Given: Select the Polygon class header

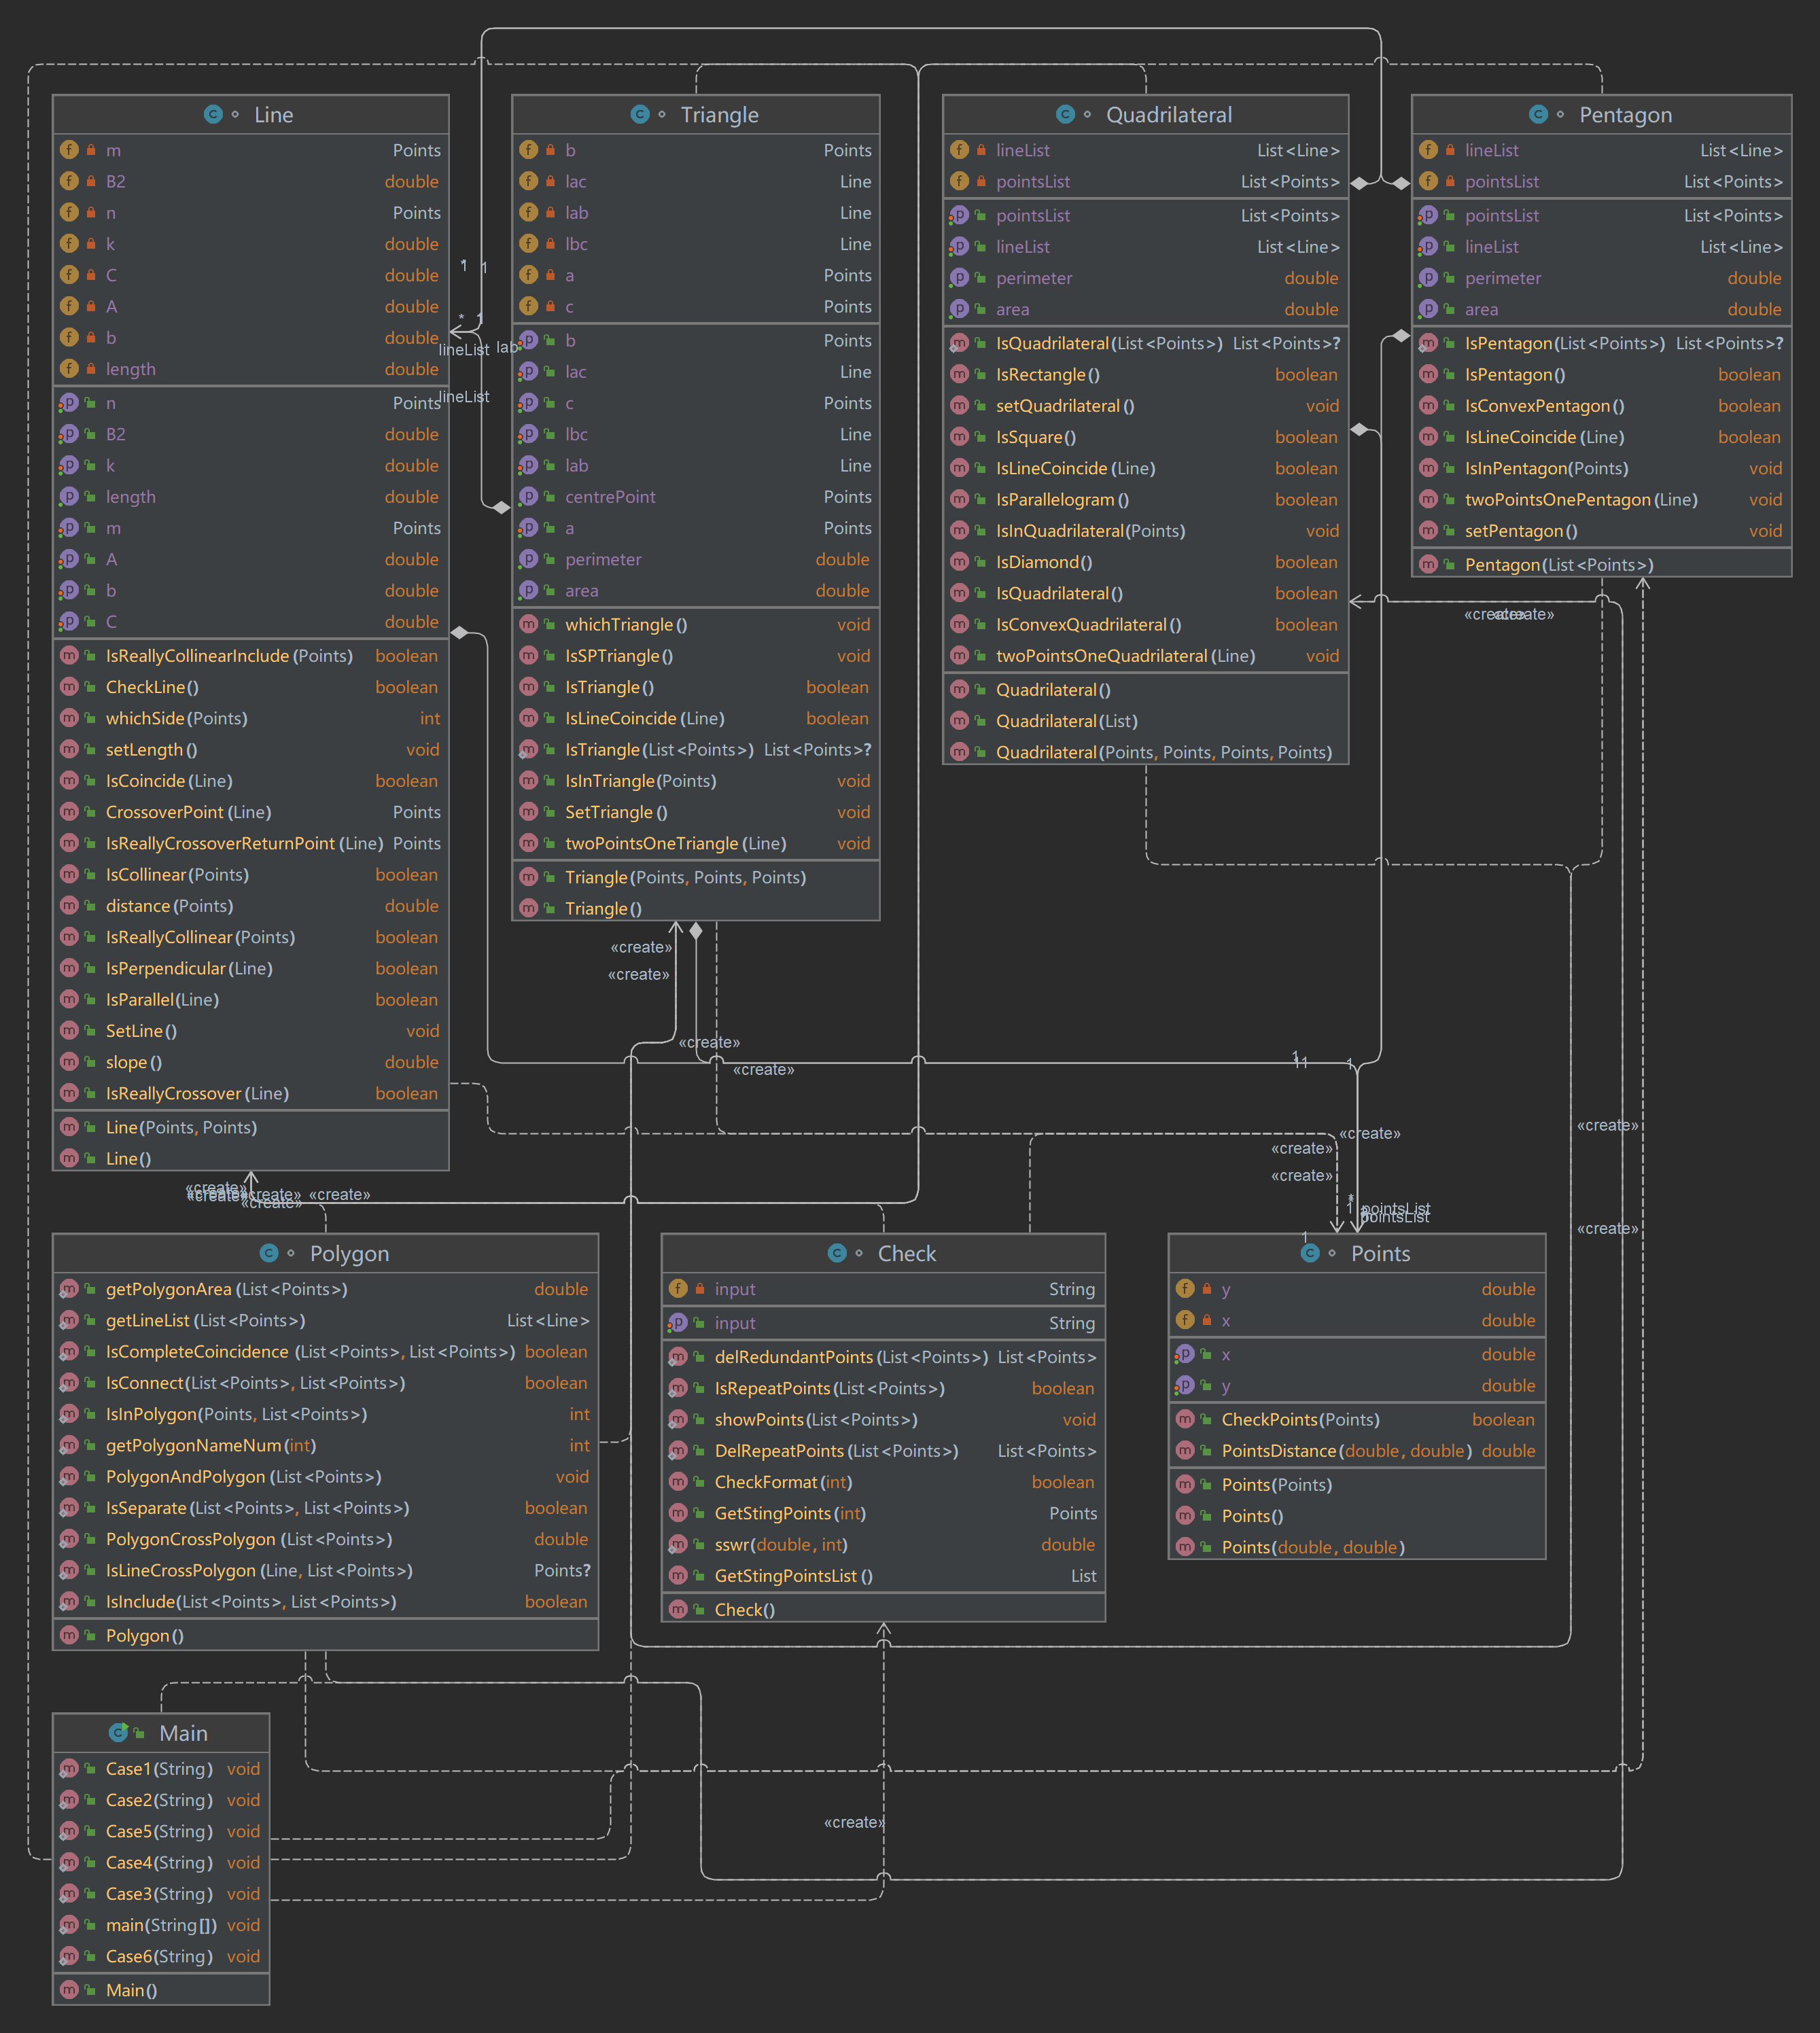Looking at the screenshot, I should pos(325,1253).
